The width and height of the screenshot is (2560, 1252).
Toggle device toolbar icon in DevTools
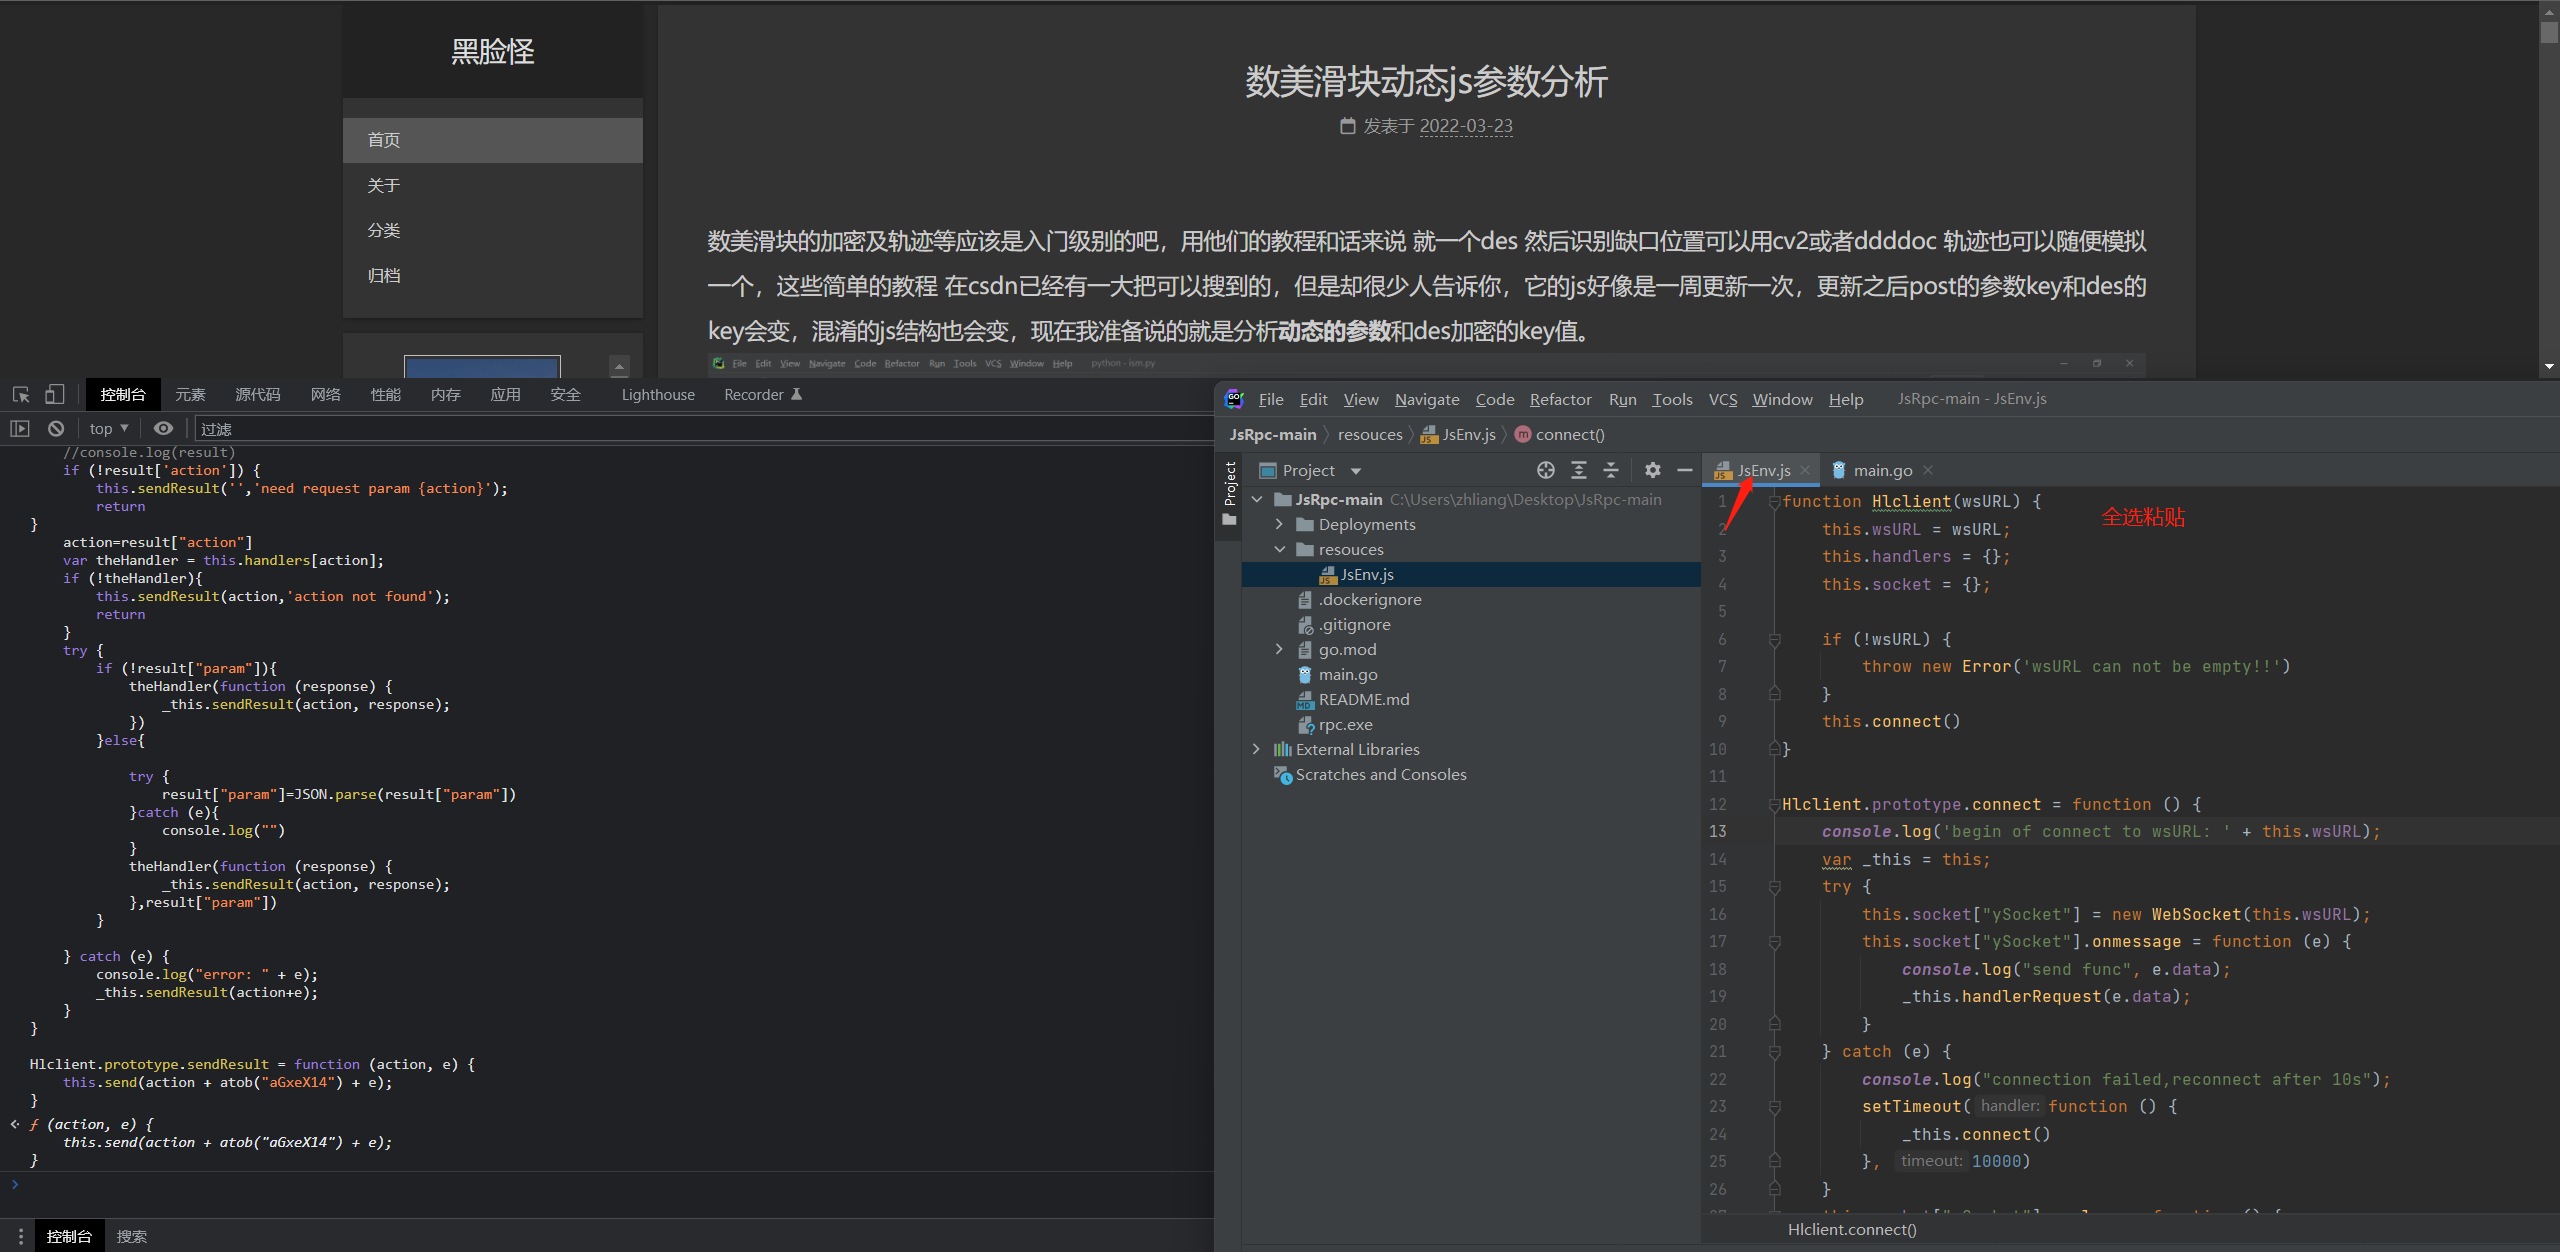pos(55,394)
